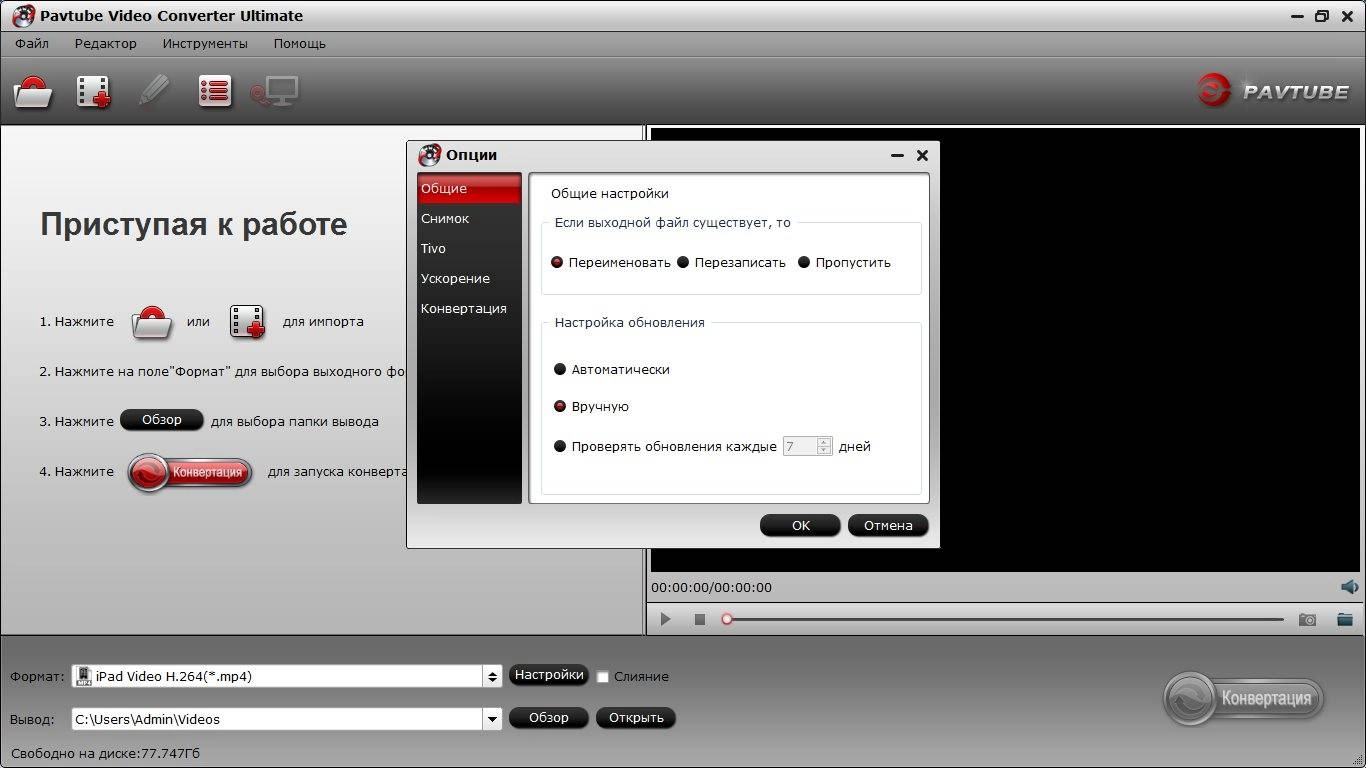Click the monitor search toolbar icon
Image resolution: width=1366 pixels, height=768 pixels.
[x=275, y=92]
